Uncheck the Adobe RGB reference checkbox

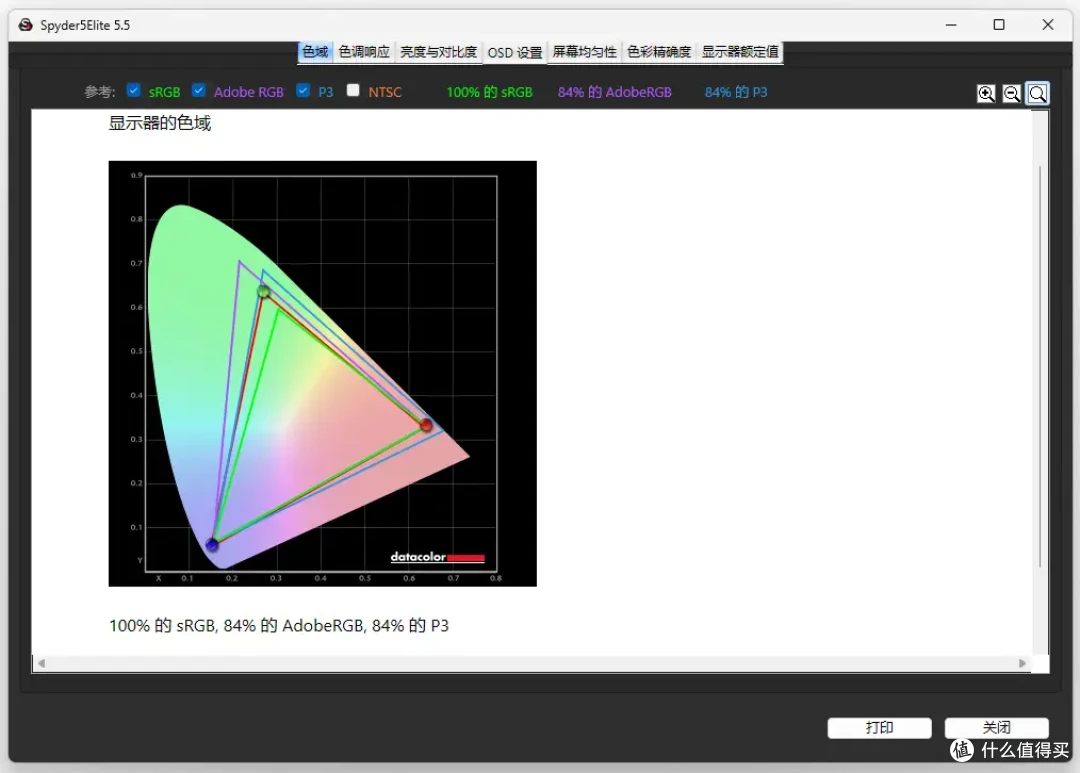[x=198, y=90]
